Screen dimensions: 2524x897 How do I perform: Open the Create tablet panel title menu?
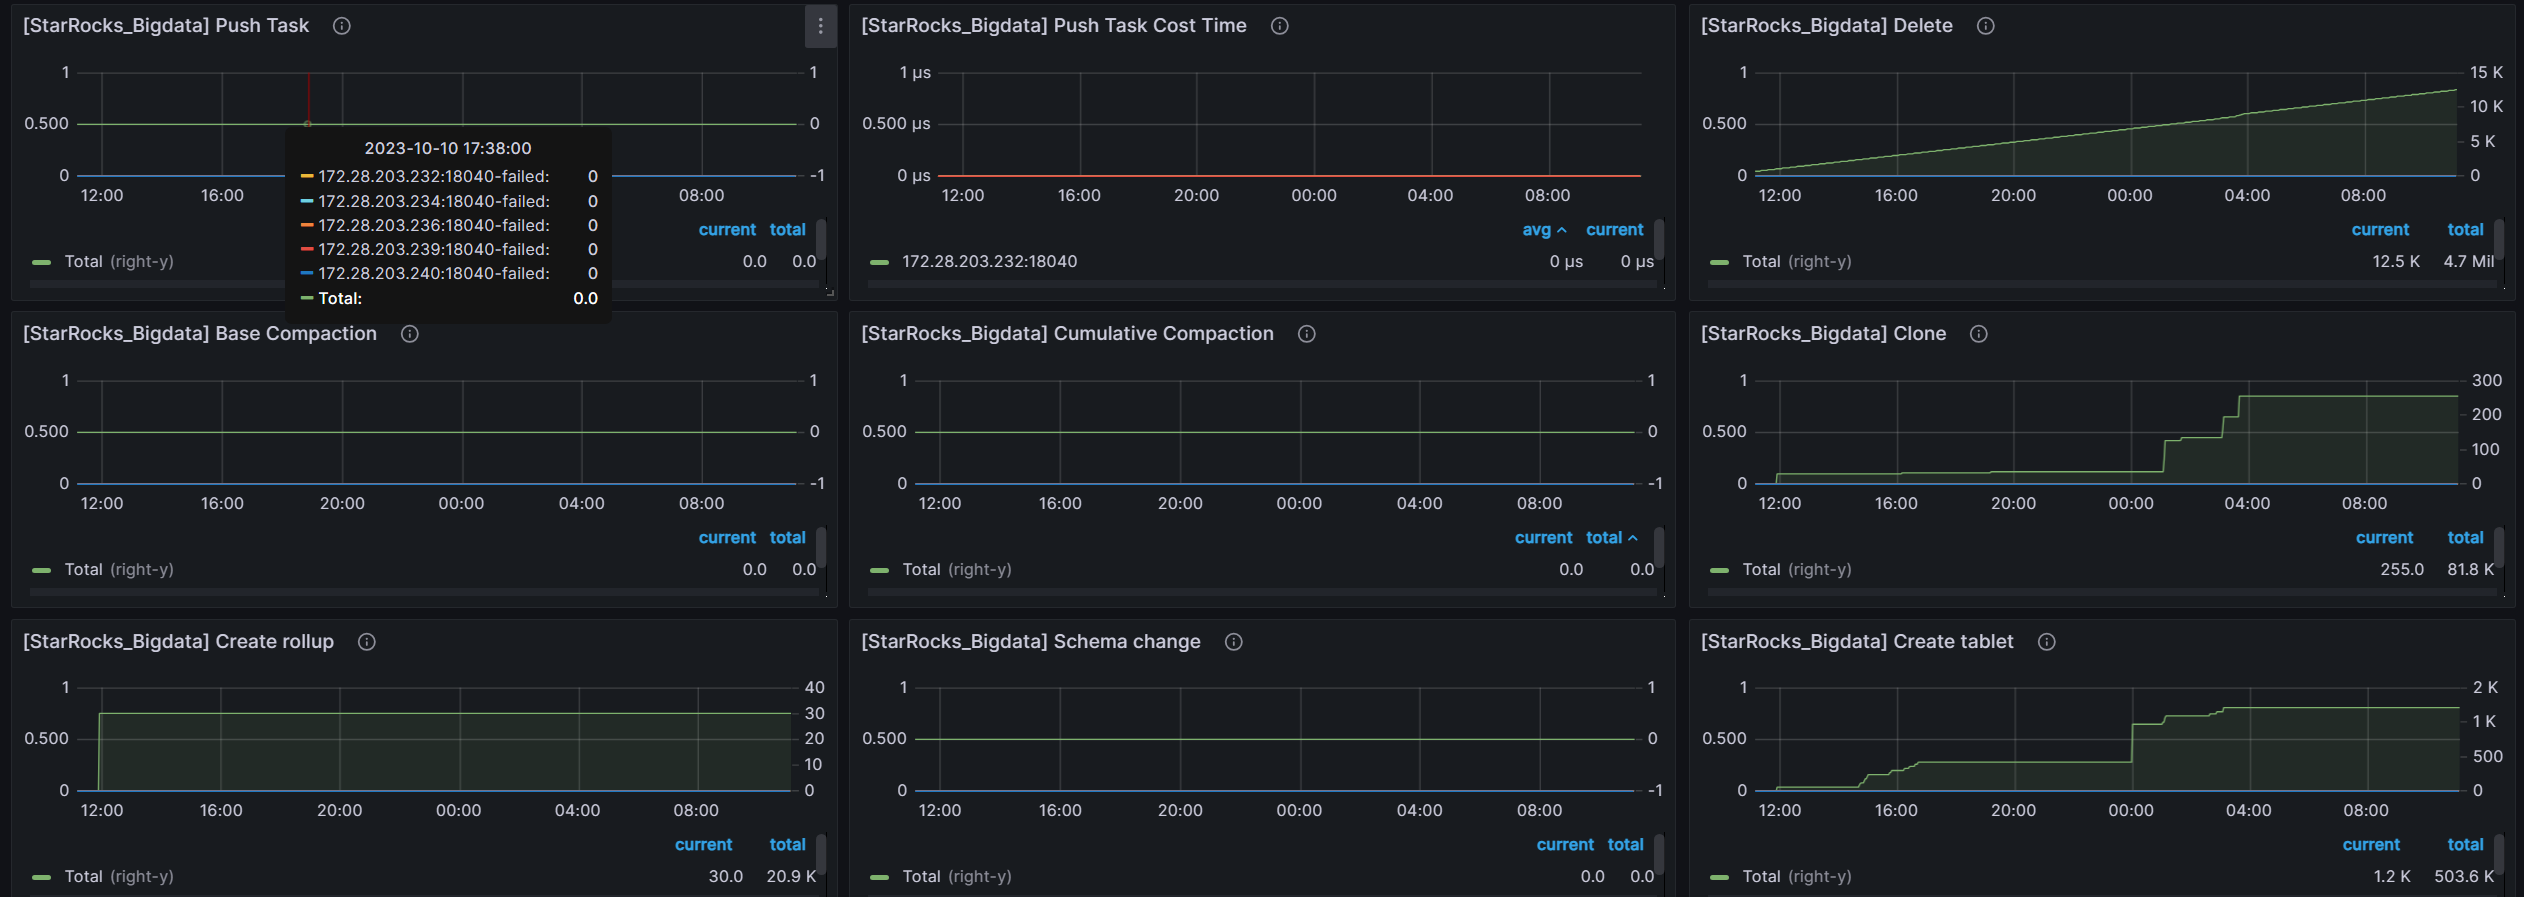(x=1857, y=642)
